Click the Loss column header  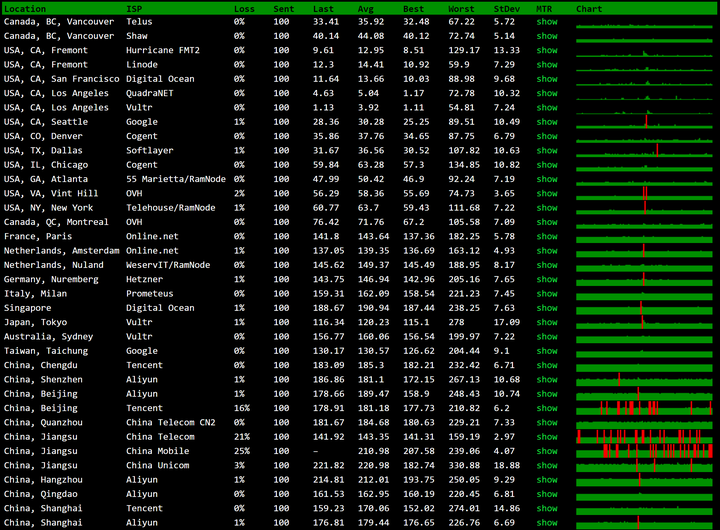click(244, 9)
